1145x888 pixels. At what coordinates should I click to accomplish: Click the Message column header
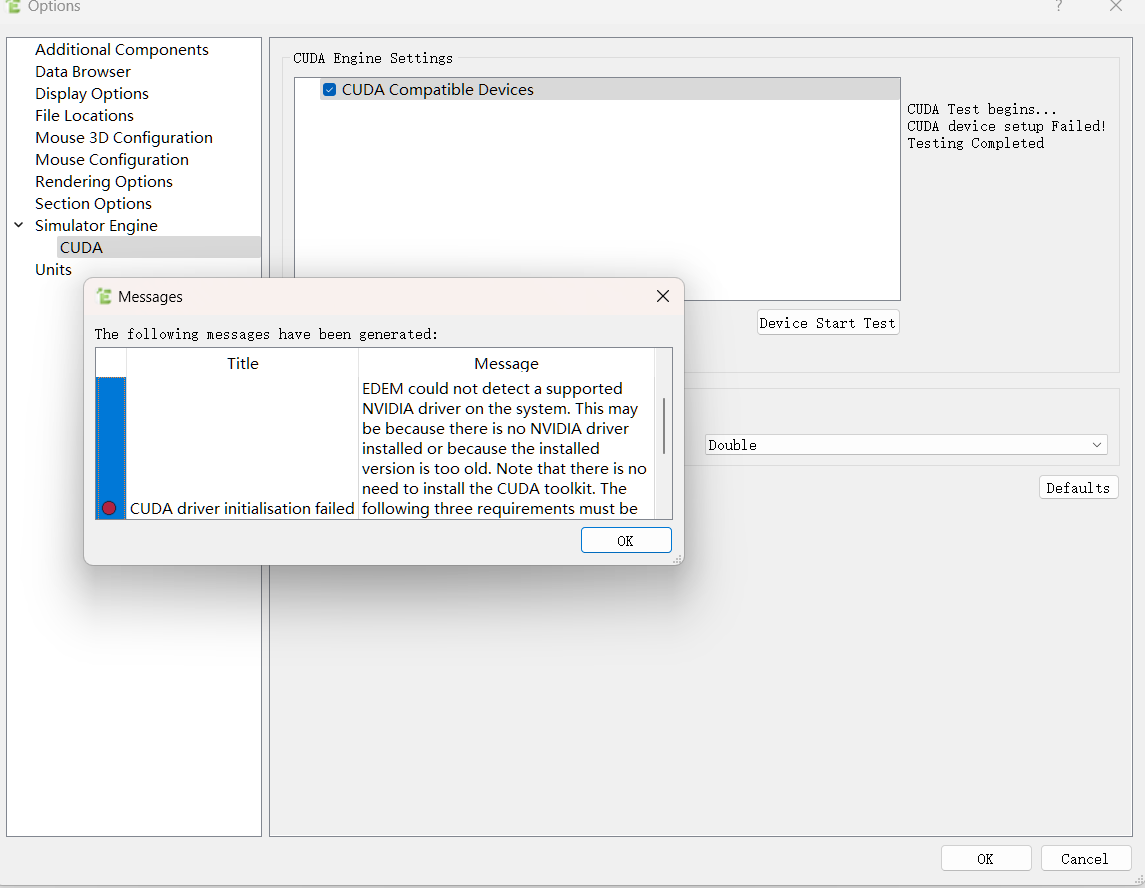[506, 363]
